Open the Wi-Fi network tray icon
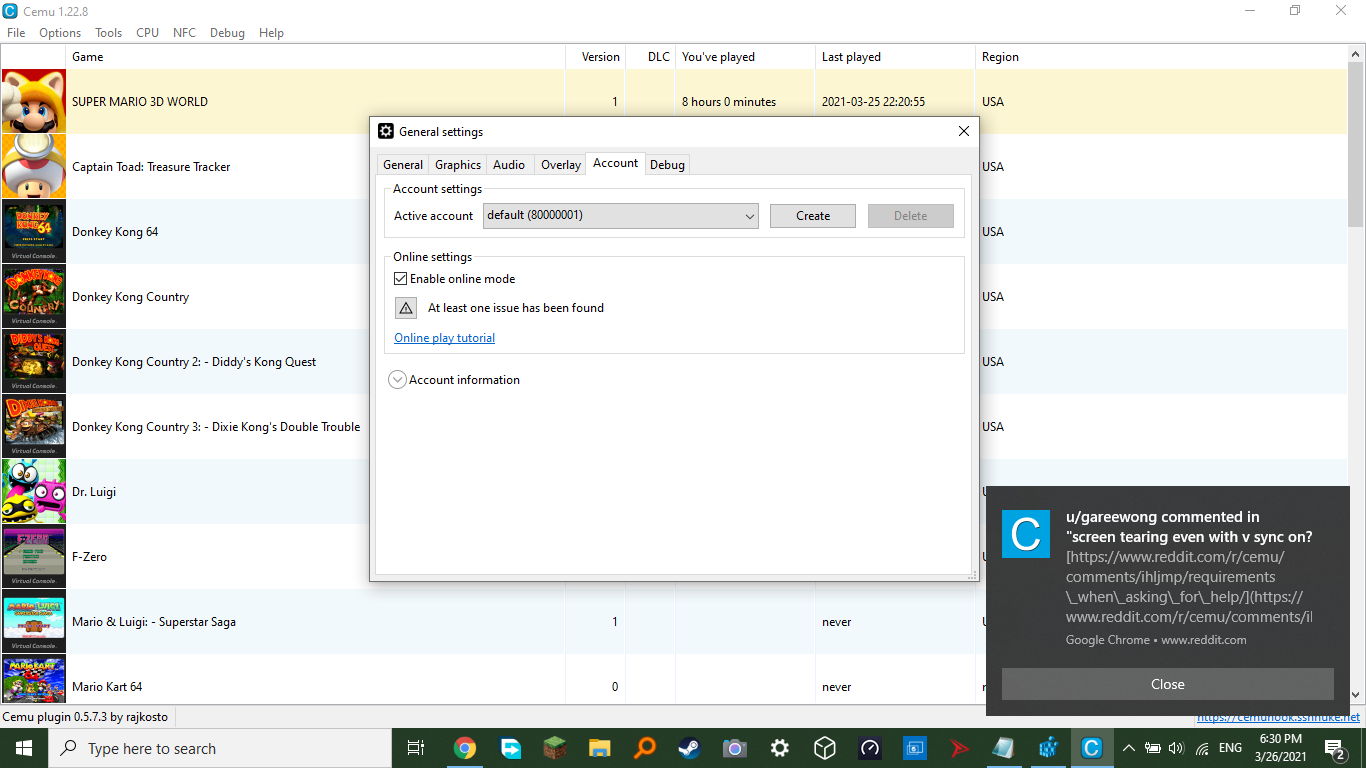The image size is (1366, 768). 1202,748
